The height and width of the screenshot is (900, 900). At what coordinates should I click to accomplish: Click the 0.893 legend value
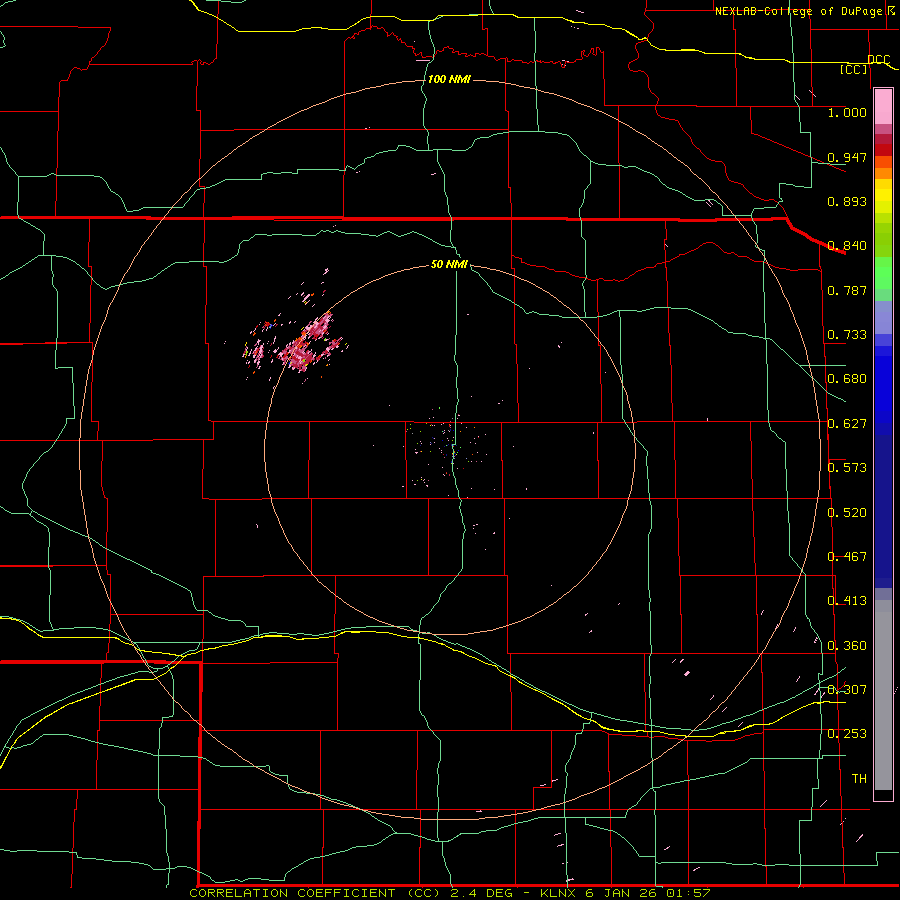(x=847, y=201)
